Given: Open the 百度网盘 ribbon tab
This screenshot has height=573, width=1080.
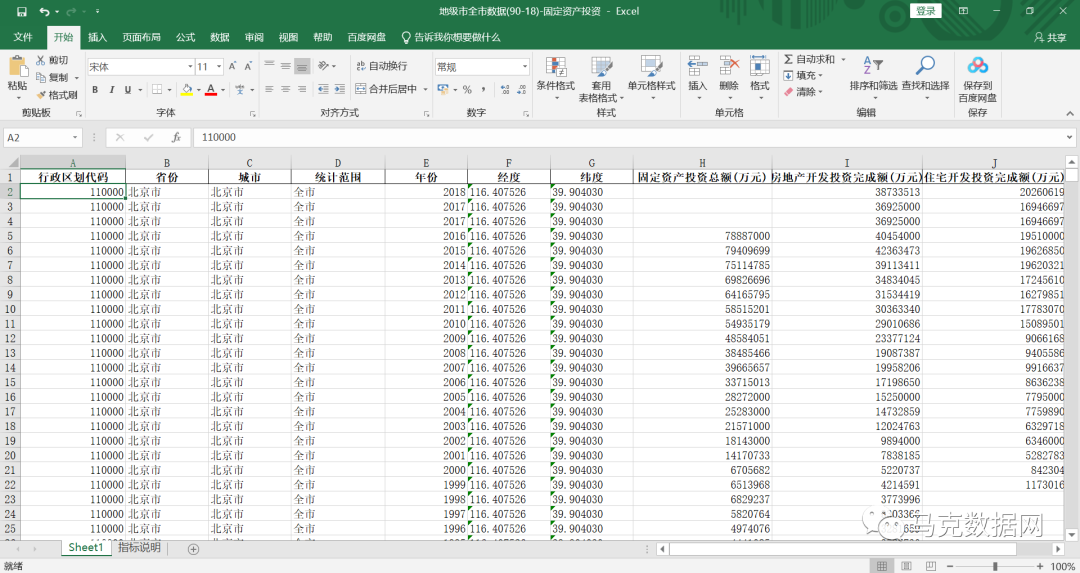Looking at the screenshot, I should coord(366,37).
